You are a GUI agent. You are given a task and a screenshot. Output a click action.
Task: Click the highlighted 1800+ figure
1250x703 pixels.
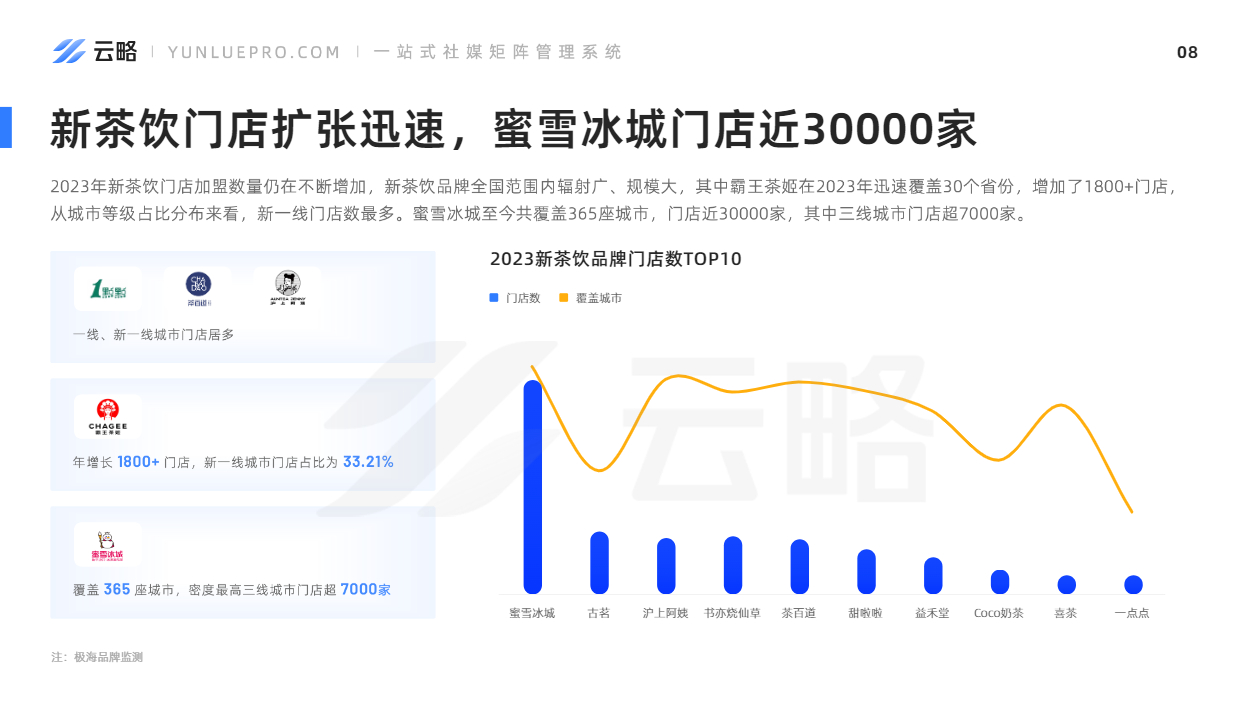tap(138, 462)
